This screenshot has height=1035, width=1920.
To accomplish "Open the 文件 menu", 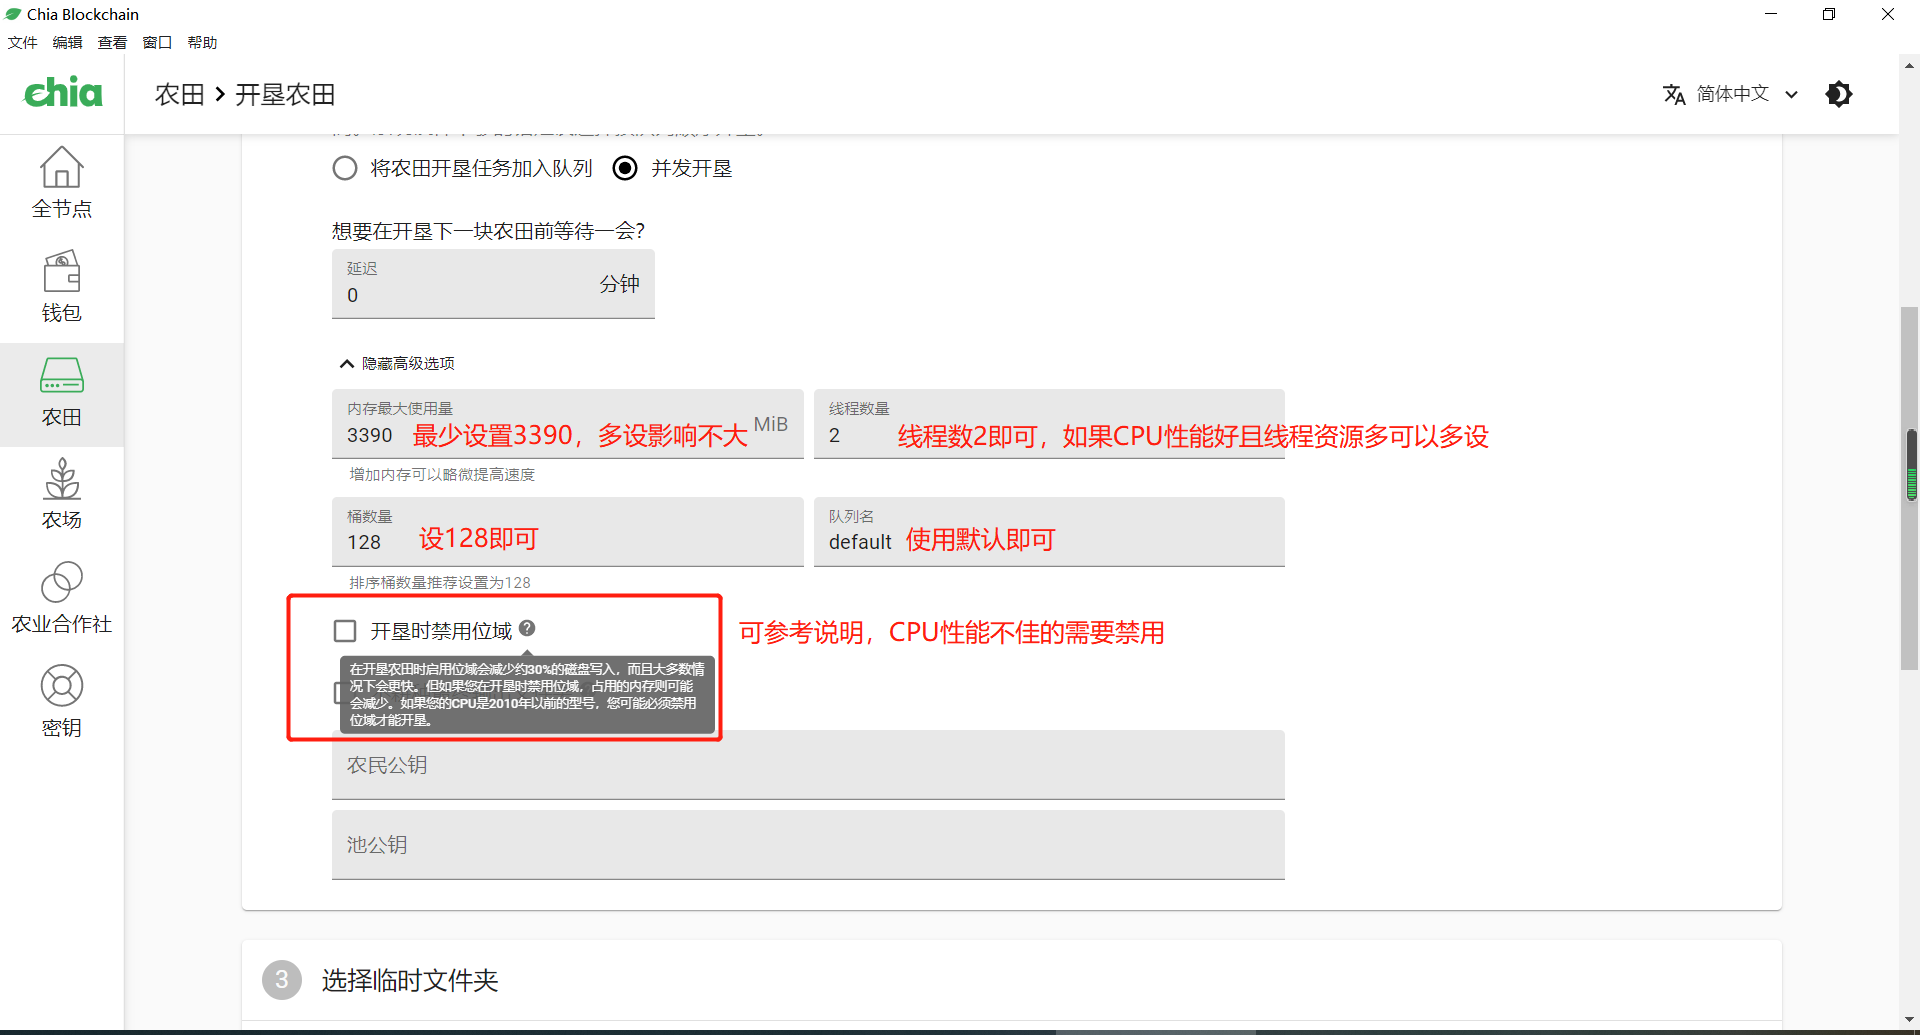I will pyautogui.click(x=22, y=42).
